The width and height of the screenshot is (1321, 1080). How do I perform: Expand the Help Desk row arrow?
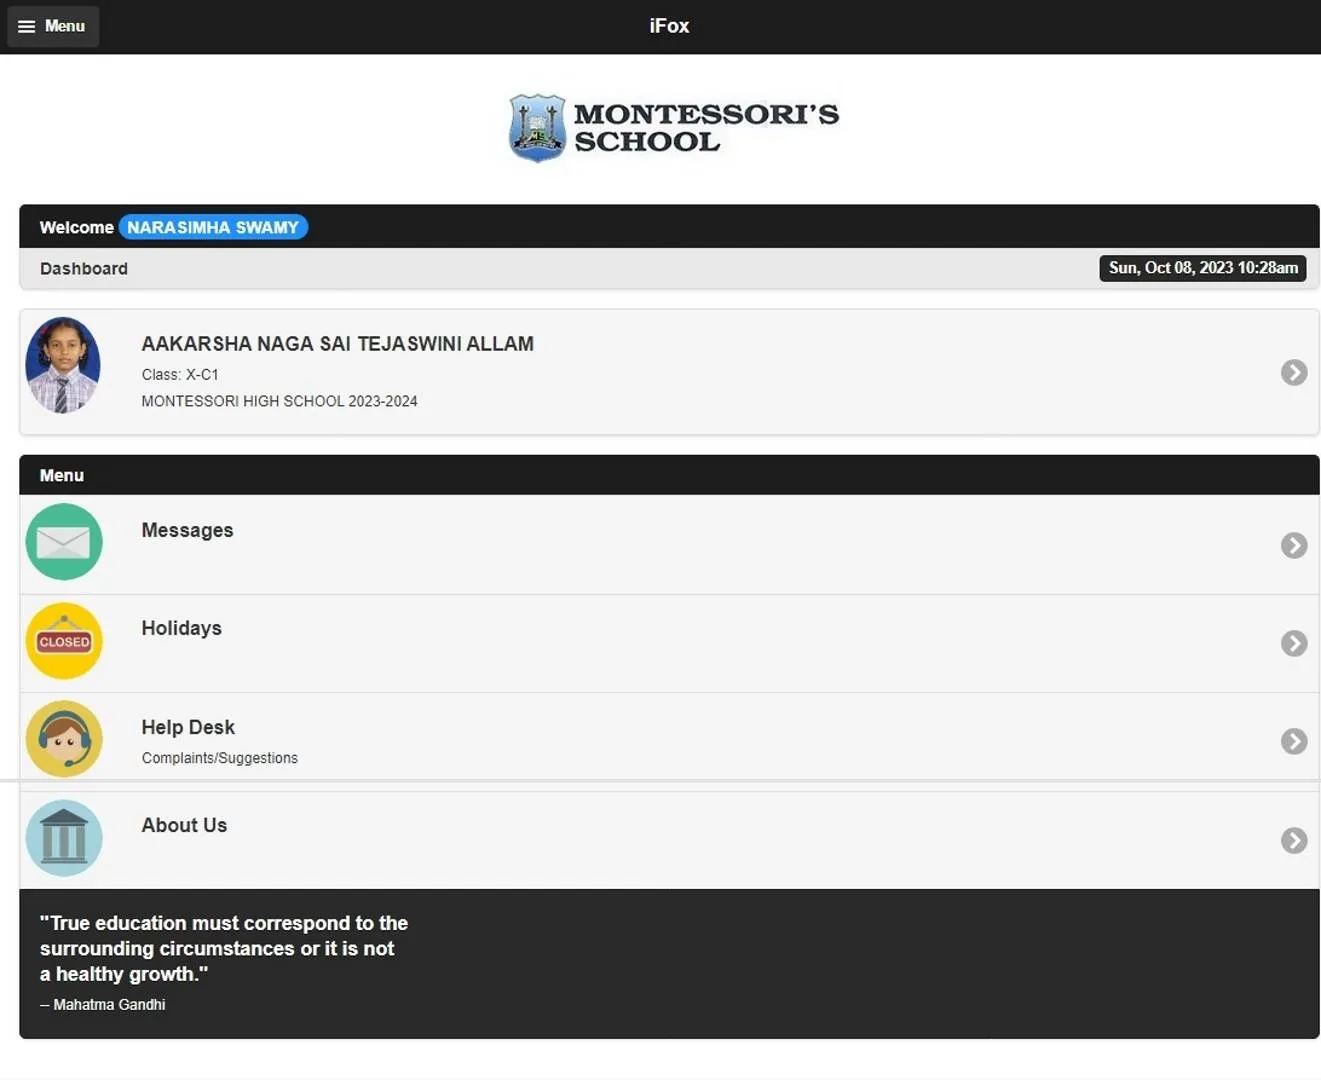(1294, 741)
